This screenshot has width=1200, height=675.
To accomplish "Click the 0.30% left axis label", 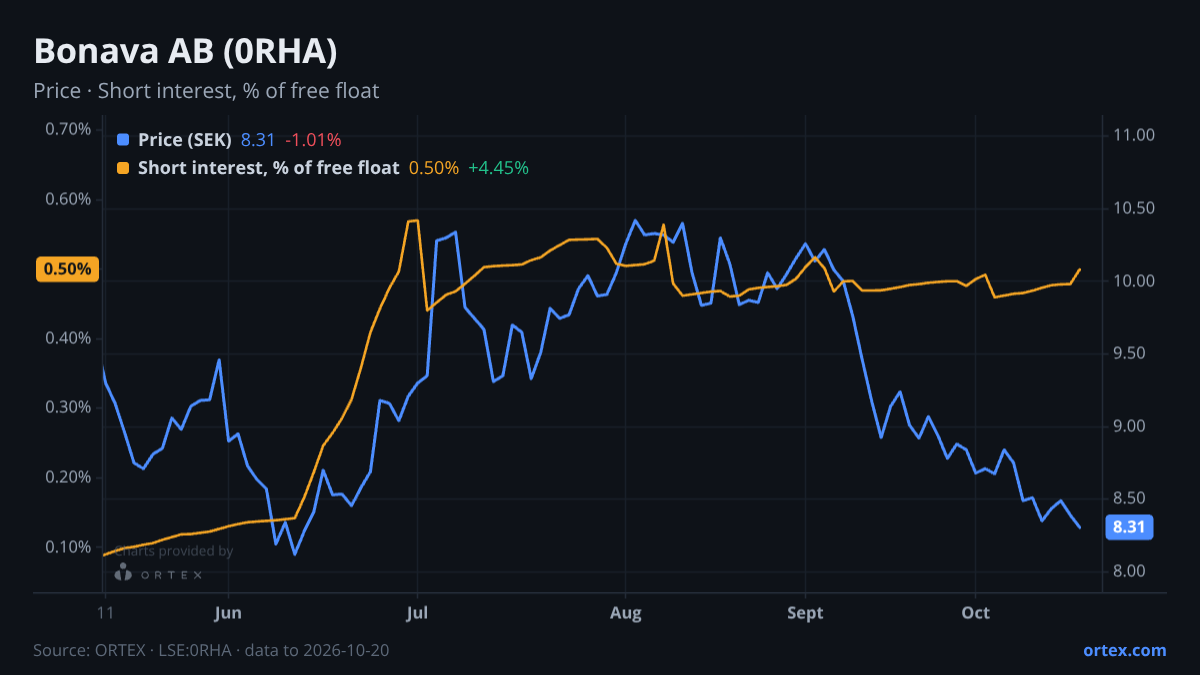I will click(69, 407).
